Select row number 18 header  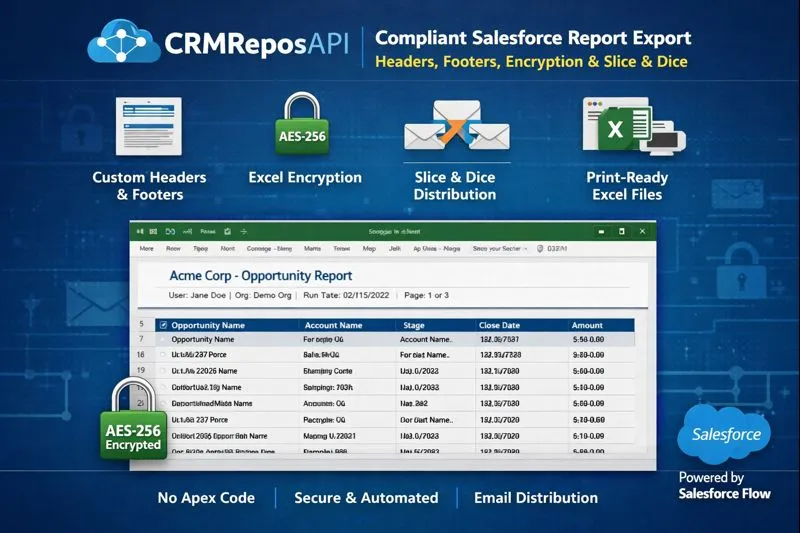141,354
